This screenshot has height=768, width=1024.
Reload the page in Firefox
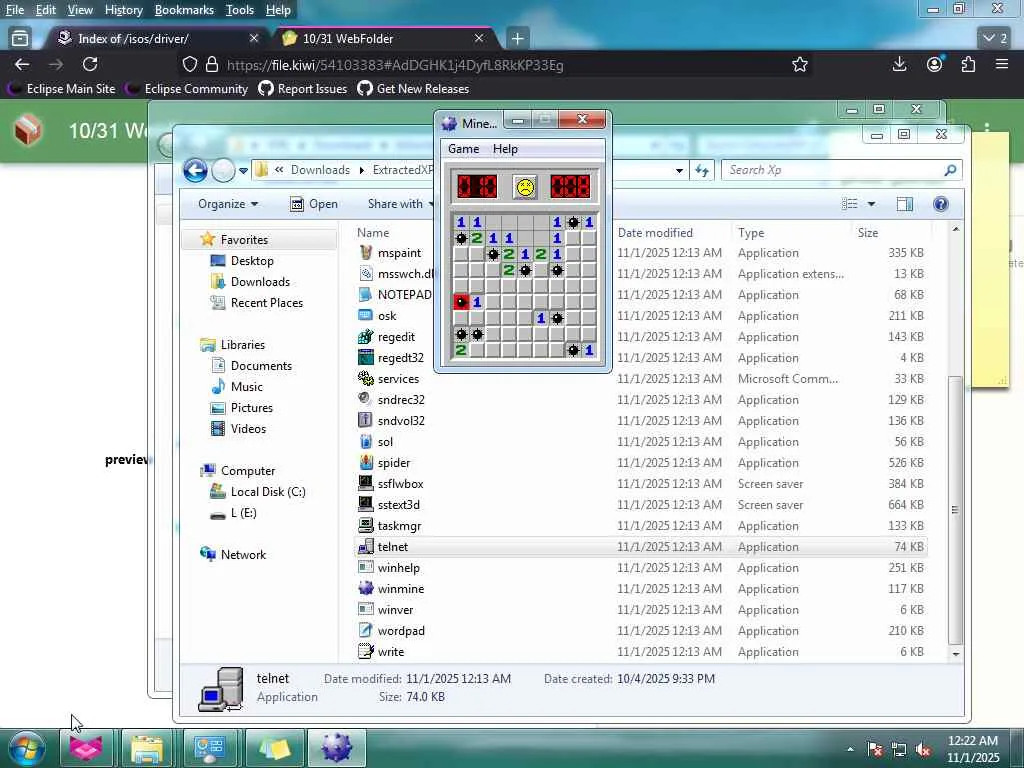[90, 64]
